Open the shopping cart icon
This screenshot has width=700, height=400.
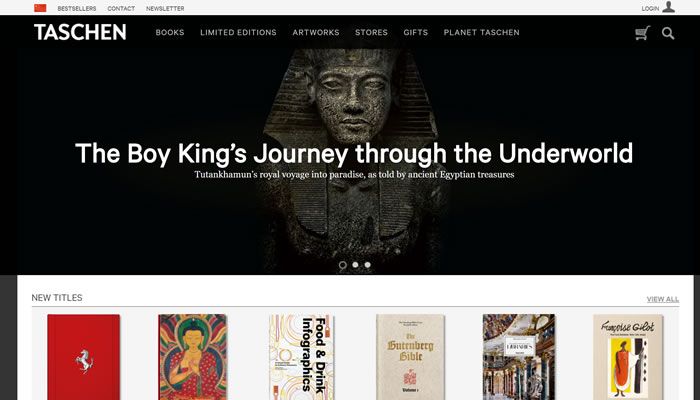(x=642, y=33)
